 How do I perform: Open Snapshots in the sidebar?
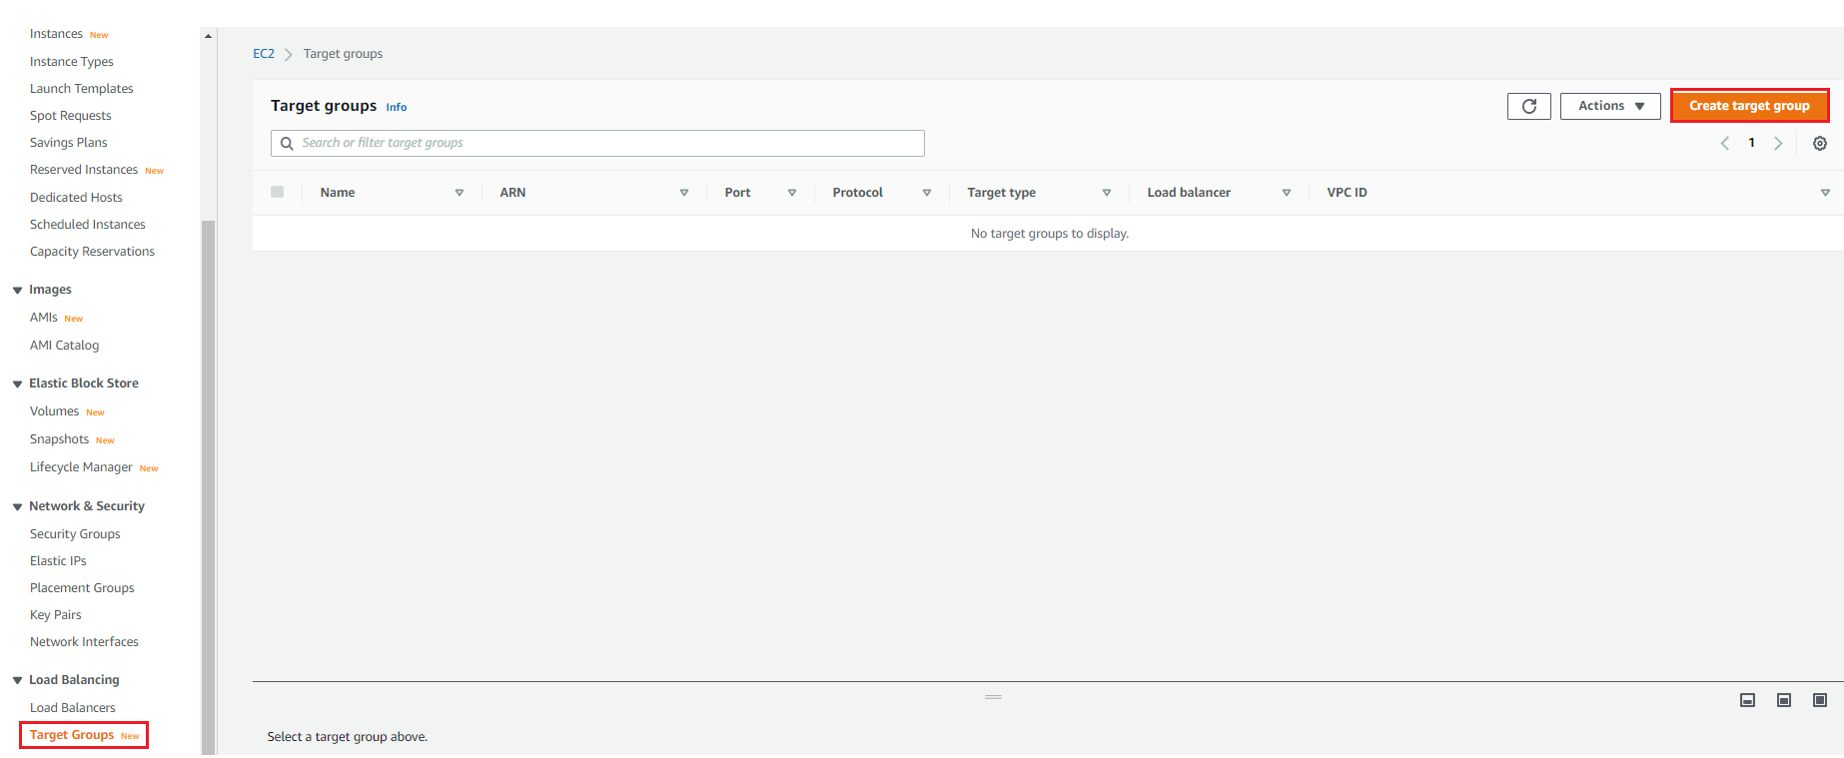click(59, 440)
